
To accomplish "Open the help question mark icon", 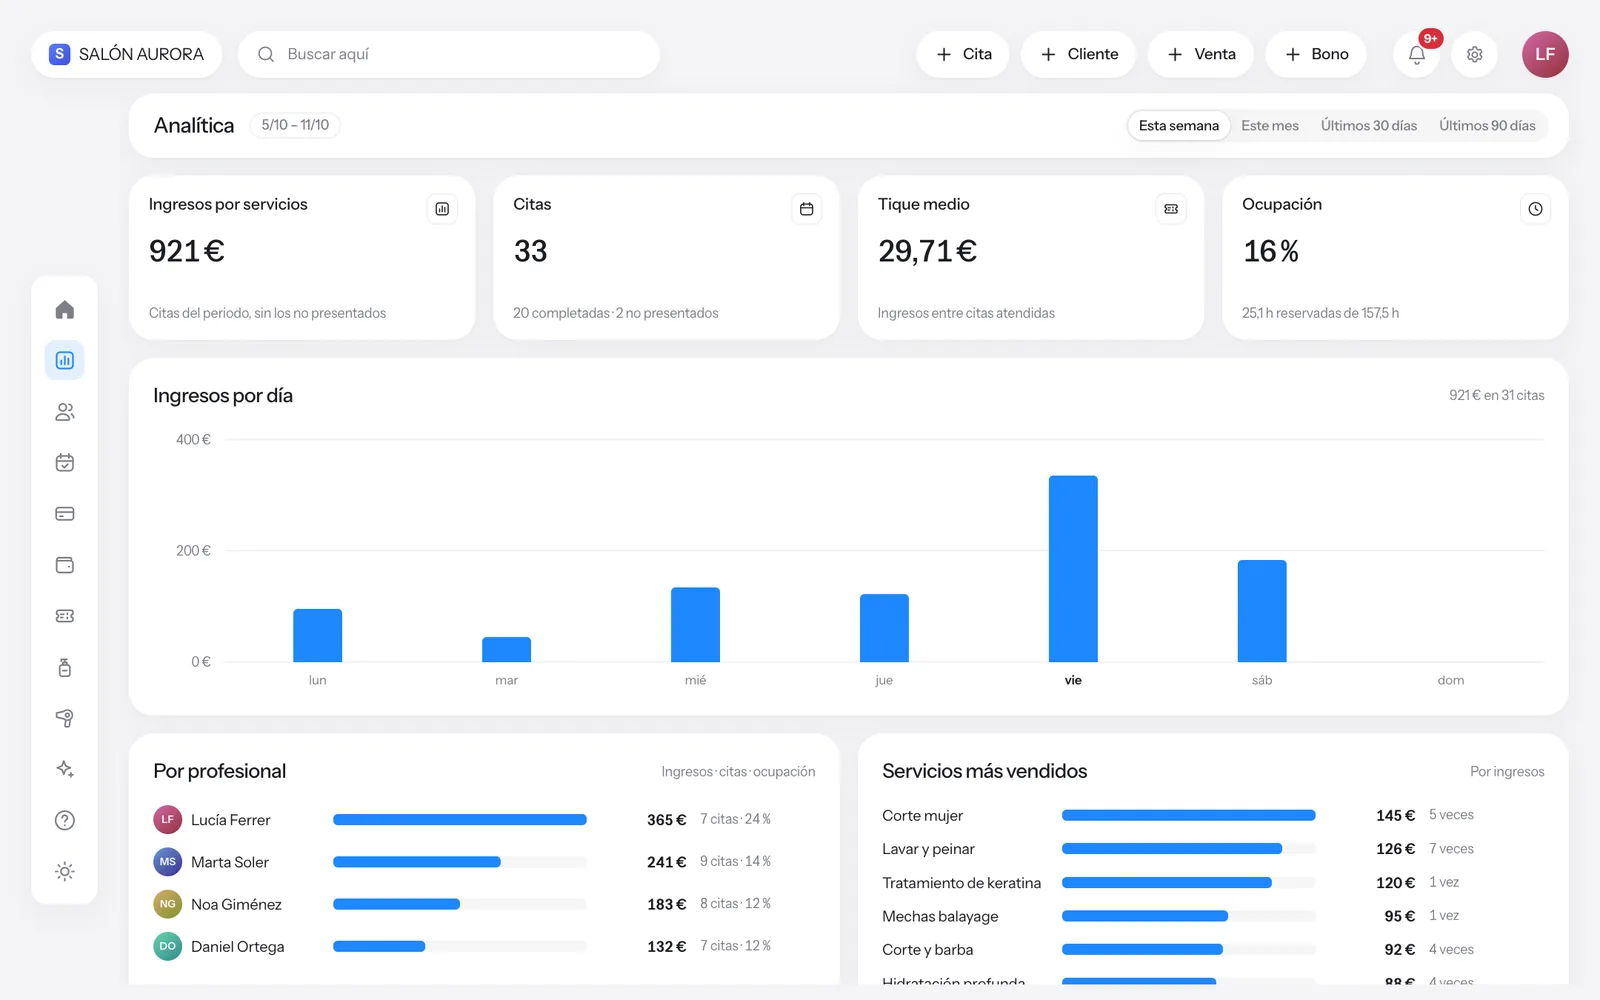I will click(x=65, y=820).
